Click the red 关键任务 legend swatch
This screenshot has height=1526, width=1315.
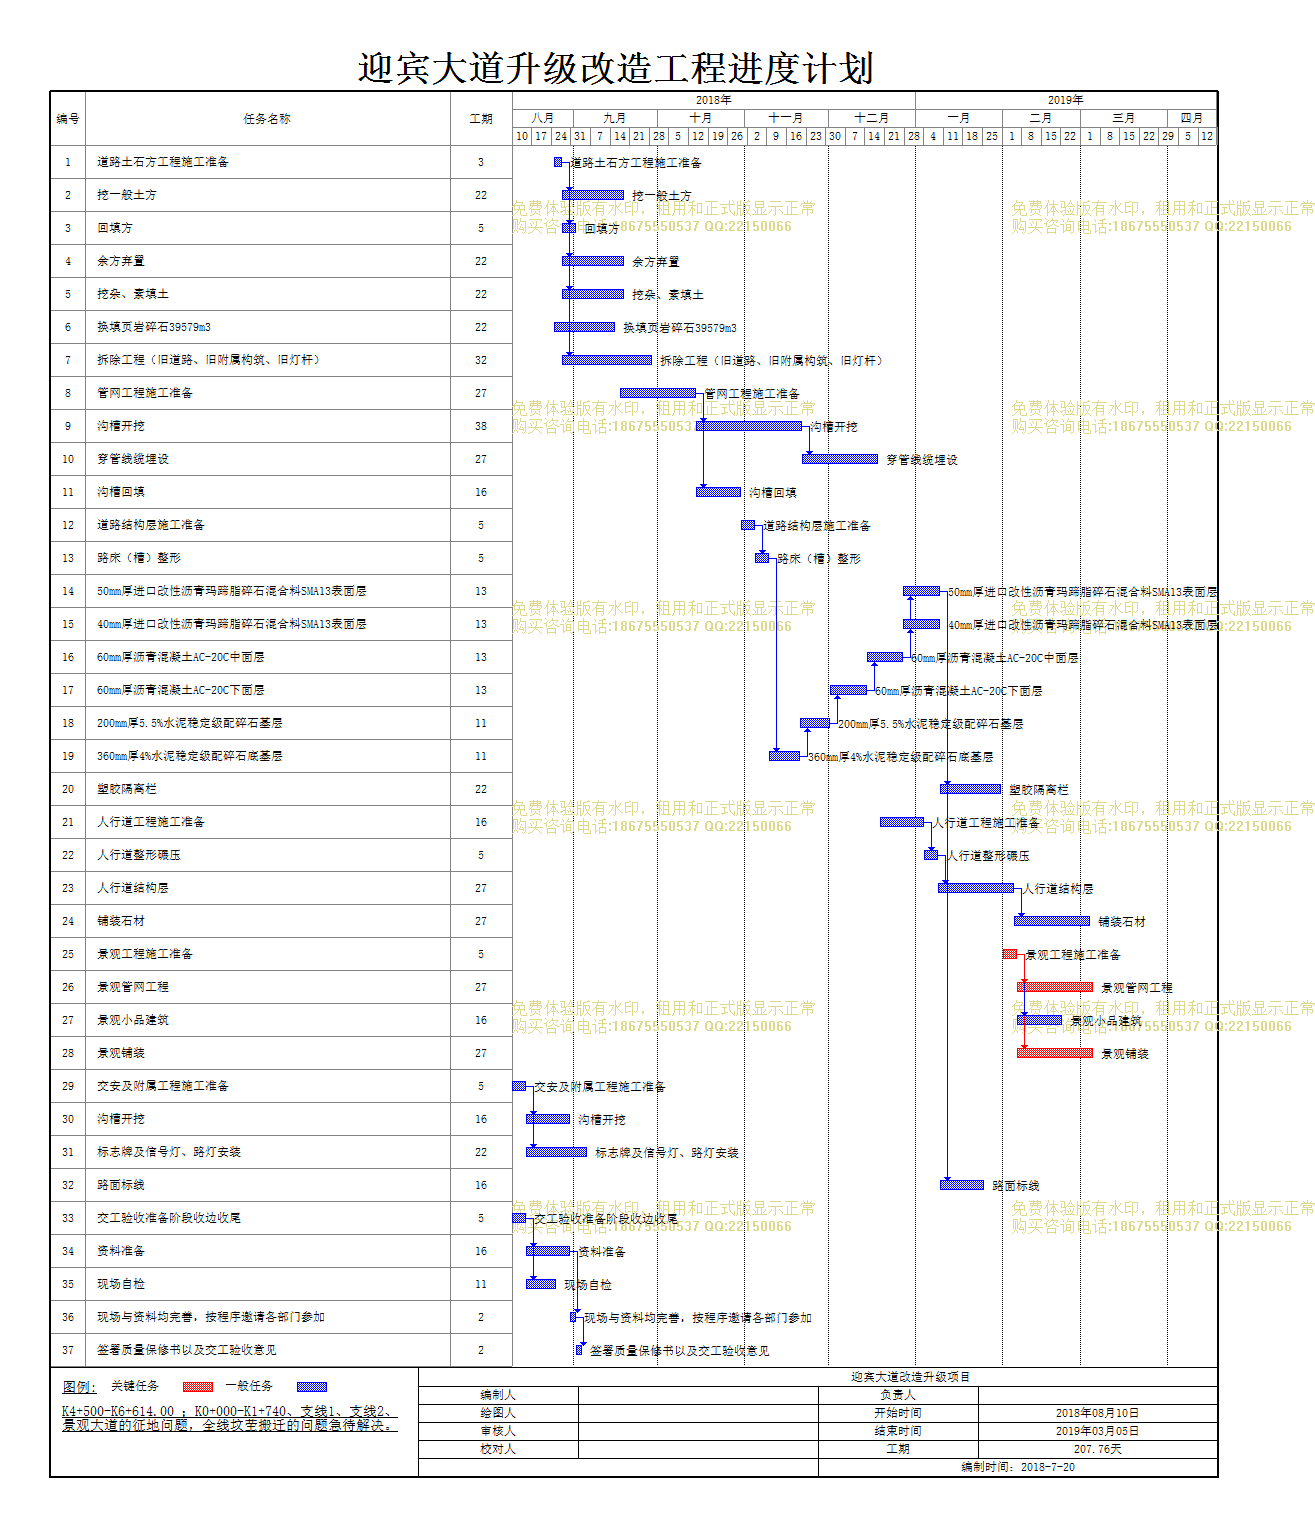click(198, 1387)
